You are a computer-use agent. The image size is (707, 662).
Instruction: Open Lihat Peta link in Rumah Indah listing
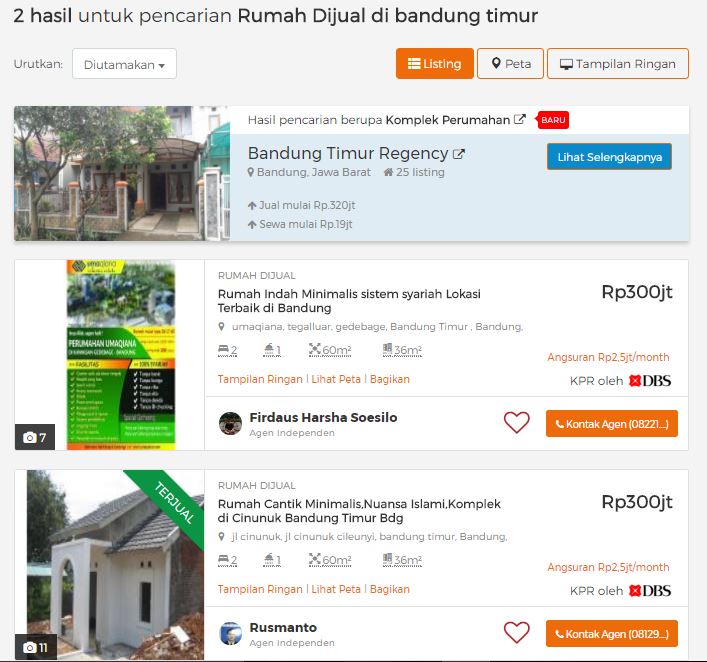pos(336,379)
